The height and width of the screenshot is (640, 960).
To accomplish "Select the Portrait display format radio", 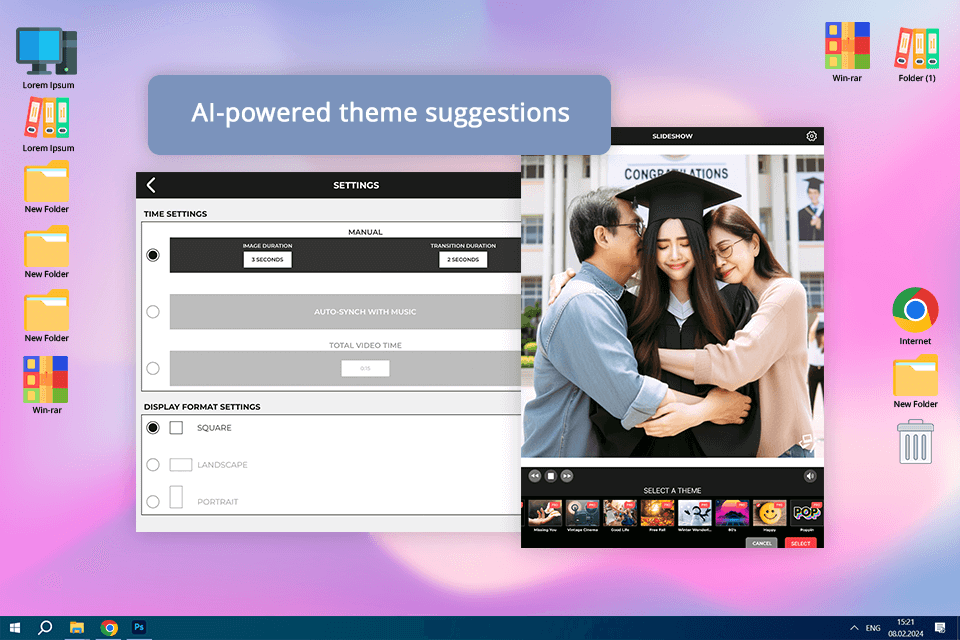I will tap(153, 502).
